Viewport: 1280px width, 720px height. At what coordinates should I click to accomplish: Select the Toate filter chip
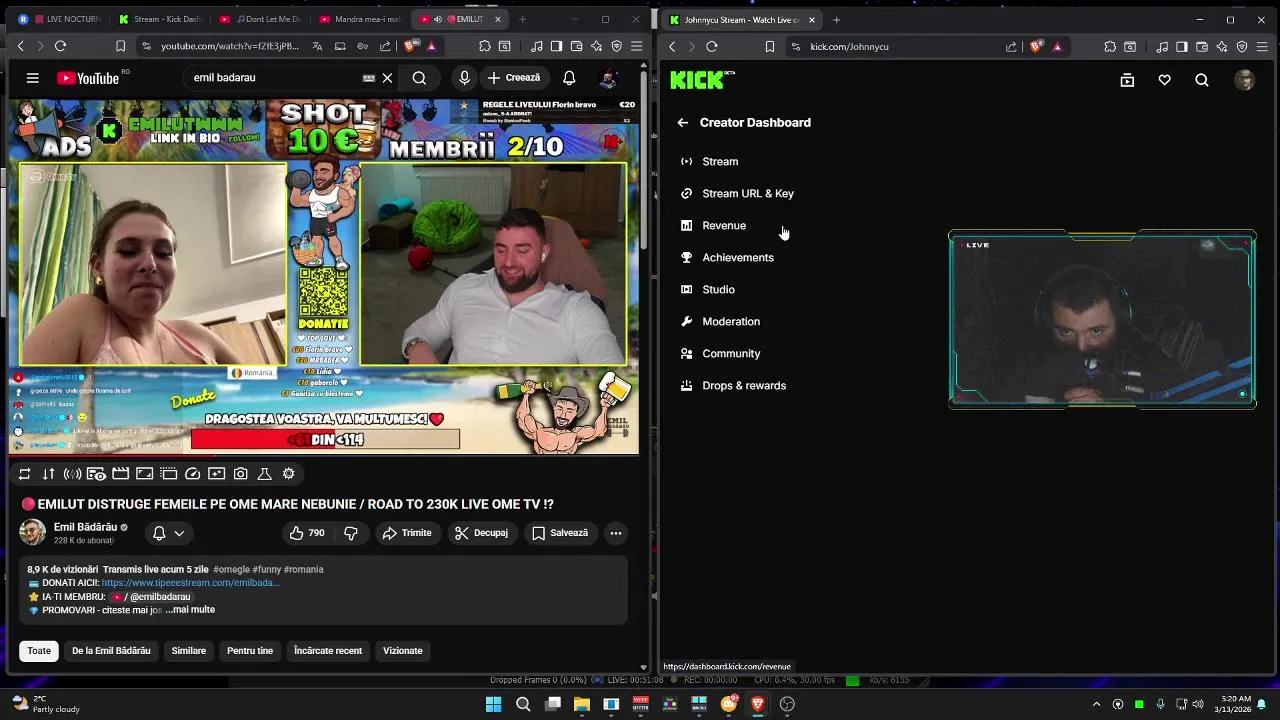click(x=39, y=651)
